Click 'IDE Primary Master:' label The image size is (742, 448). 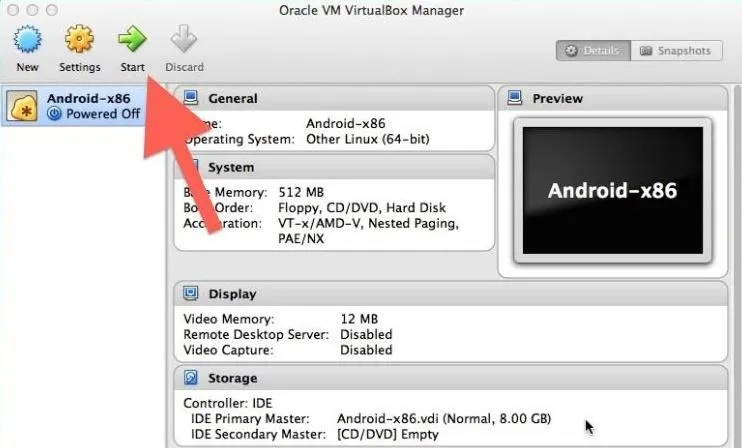250,419
